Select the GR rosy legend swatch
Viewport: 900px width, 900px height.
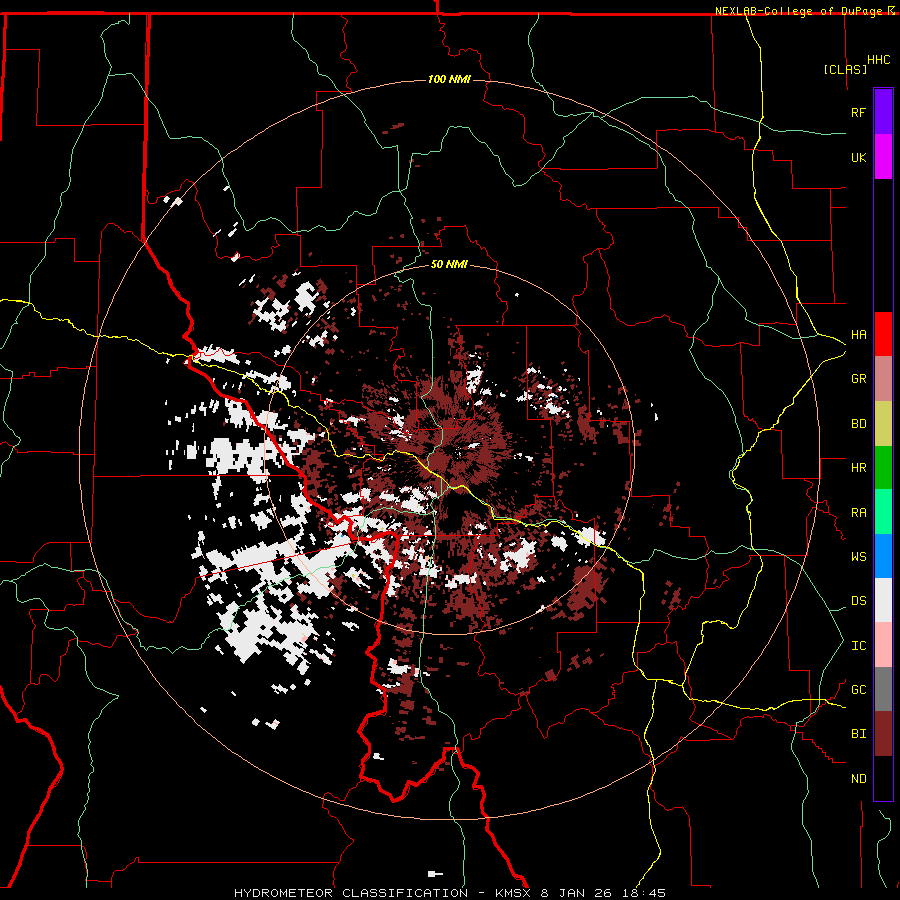pyautogui.click(x=883, y=379)
